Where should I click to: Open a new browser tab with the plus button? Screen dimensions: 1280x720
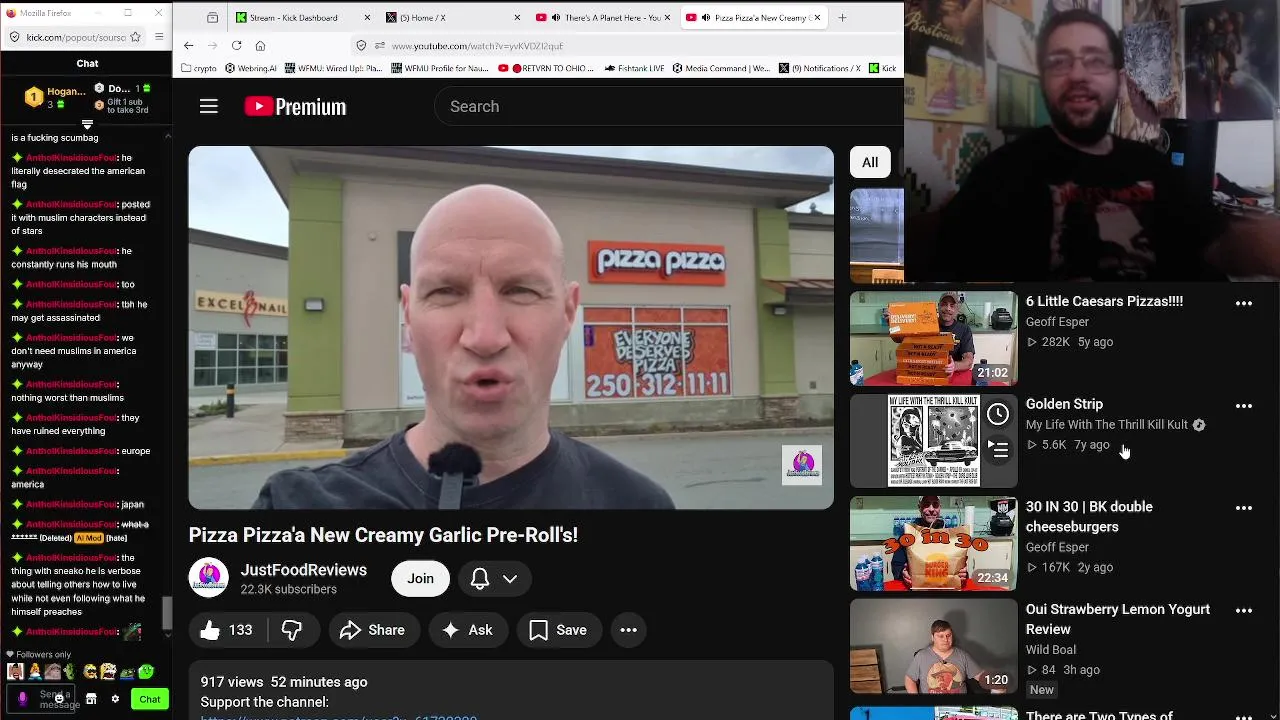tap(842, 17)
